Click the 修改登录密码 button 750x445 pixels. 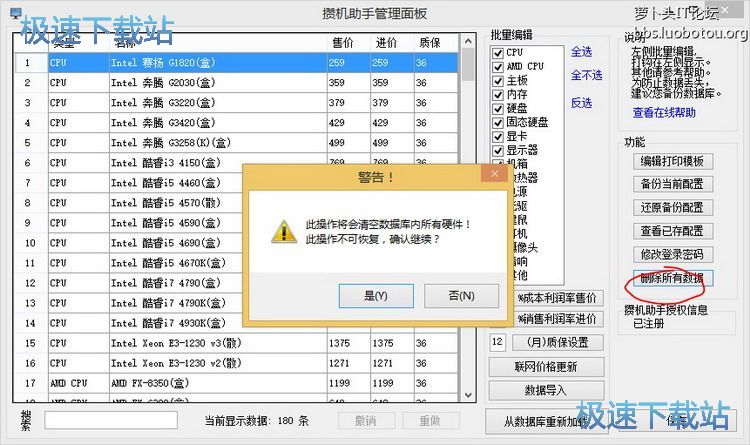(x=673, y=255)
